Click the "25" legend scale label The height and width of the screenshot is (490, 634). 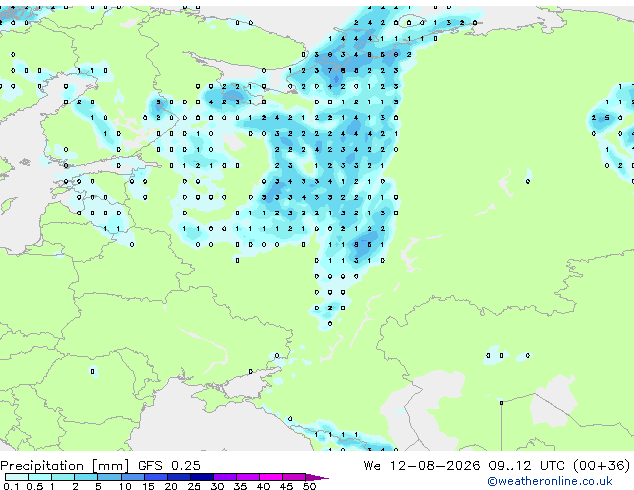(194, 486)
